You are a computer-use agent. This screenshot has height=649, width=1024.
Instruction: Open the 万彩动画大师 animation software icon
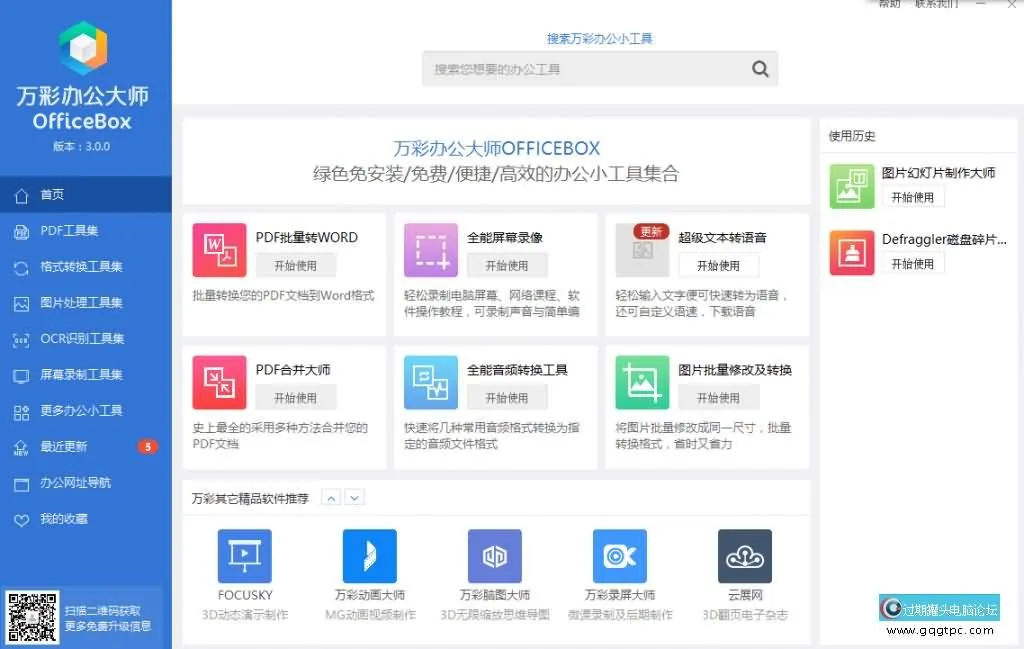369,556
